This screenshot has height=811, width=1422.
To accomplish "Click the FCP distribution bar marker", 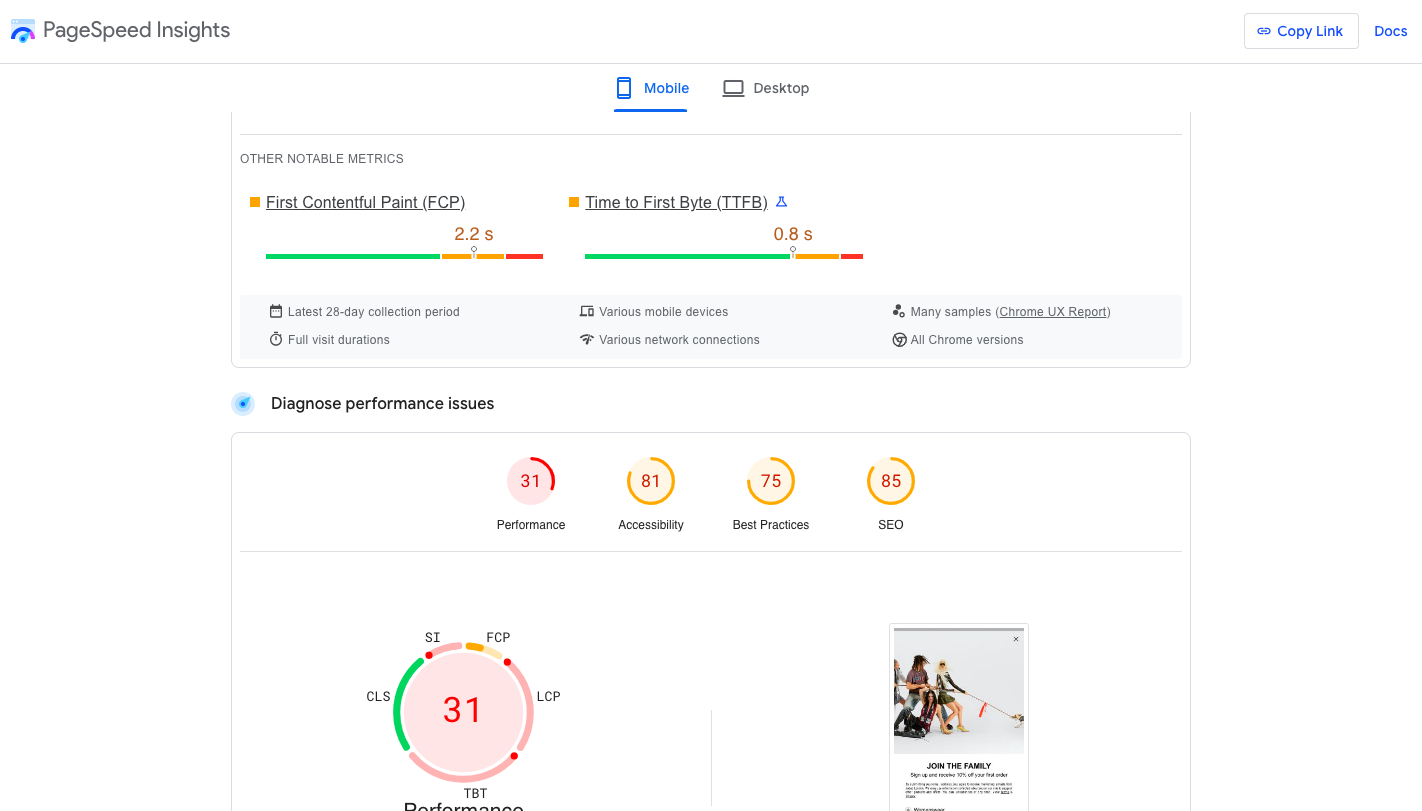I will [x=474, y=252].
